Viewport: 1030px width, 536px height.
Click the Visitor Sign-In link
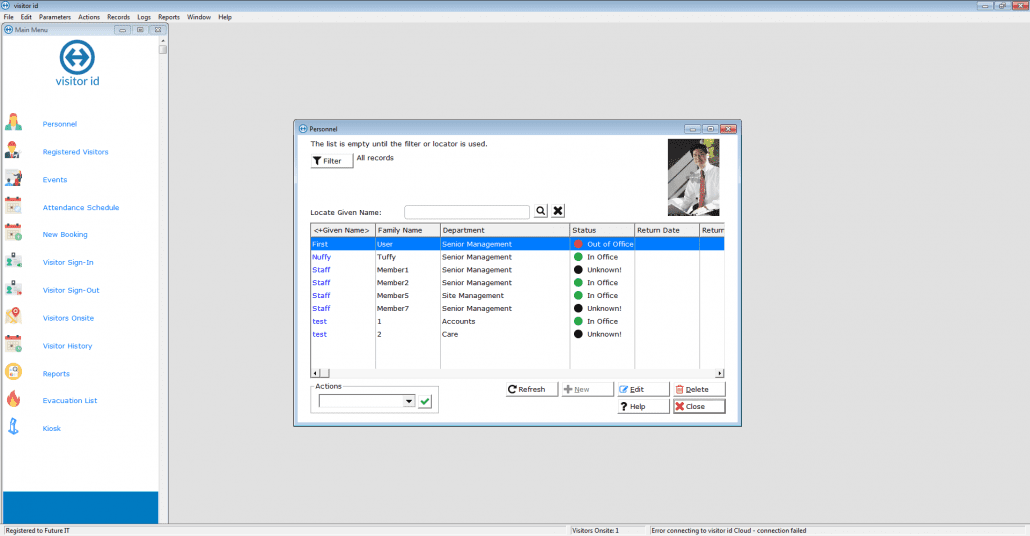69,263
